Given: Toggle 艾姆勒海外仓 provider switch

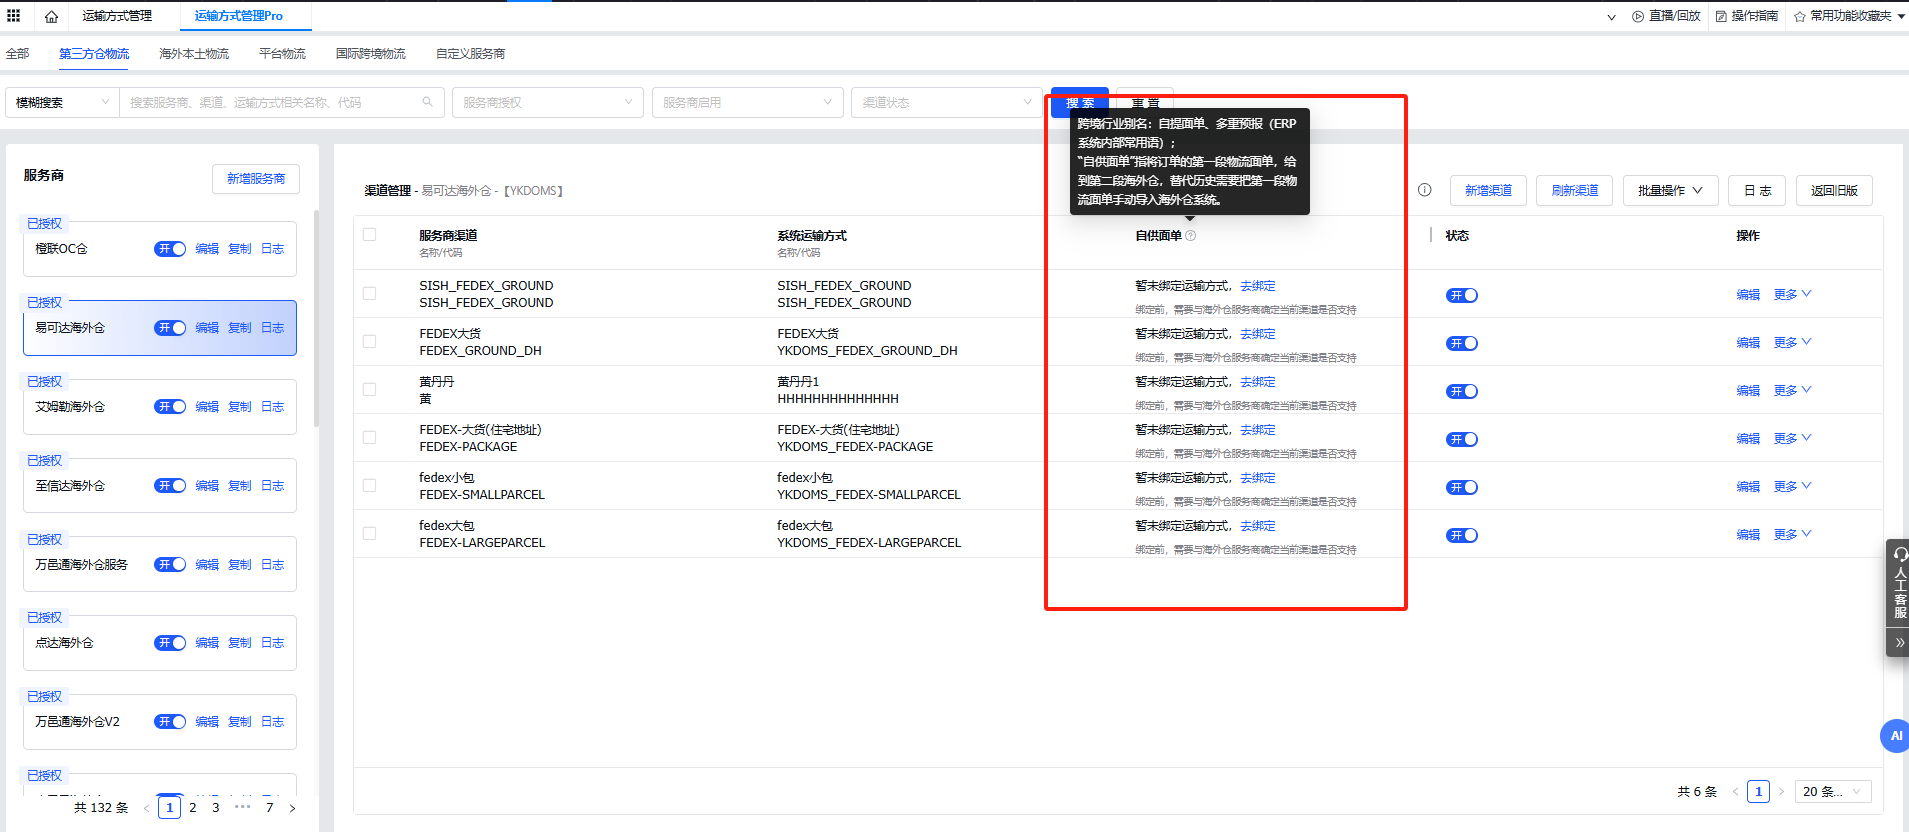Looking at the screenshot, I should pyautogui.click(x=170, y=407).
